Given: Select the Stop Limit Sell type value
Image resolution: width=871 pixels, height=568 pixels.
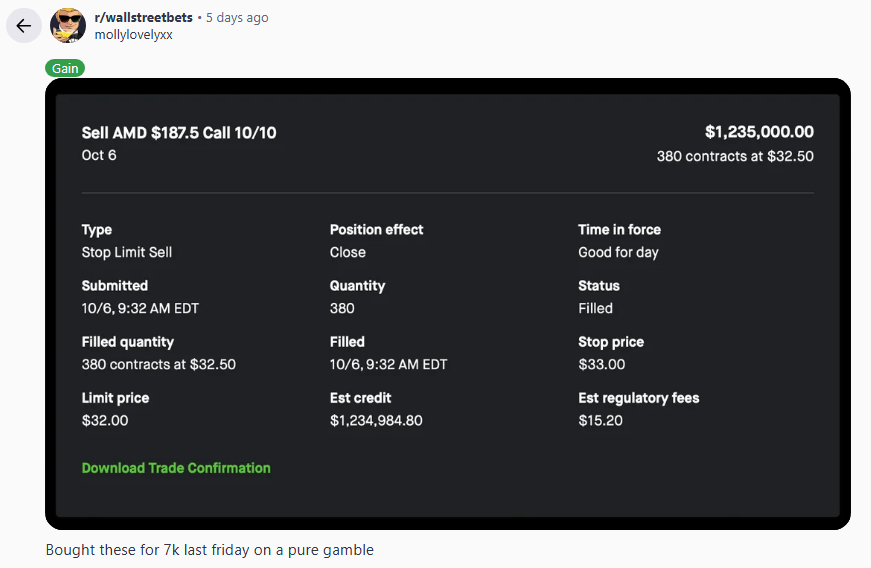Looking at the screenshot, I should 127,252.
